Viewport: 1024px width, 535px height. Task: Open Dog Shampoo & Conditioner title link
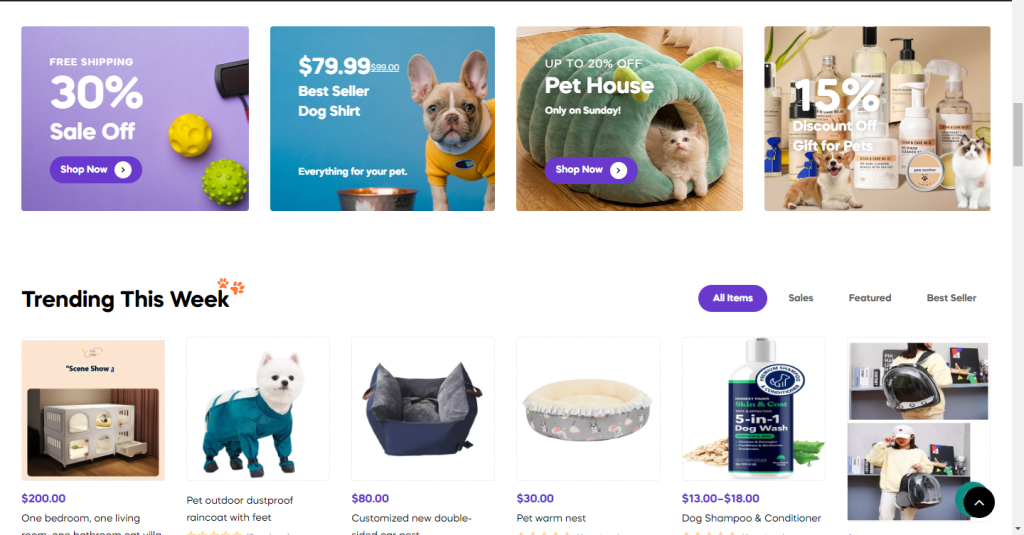pos(751,518)
